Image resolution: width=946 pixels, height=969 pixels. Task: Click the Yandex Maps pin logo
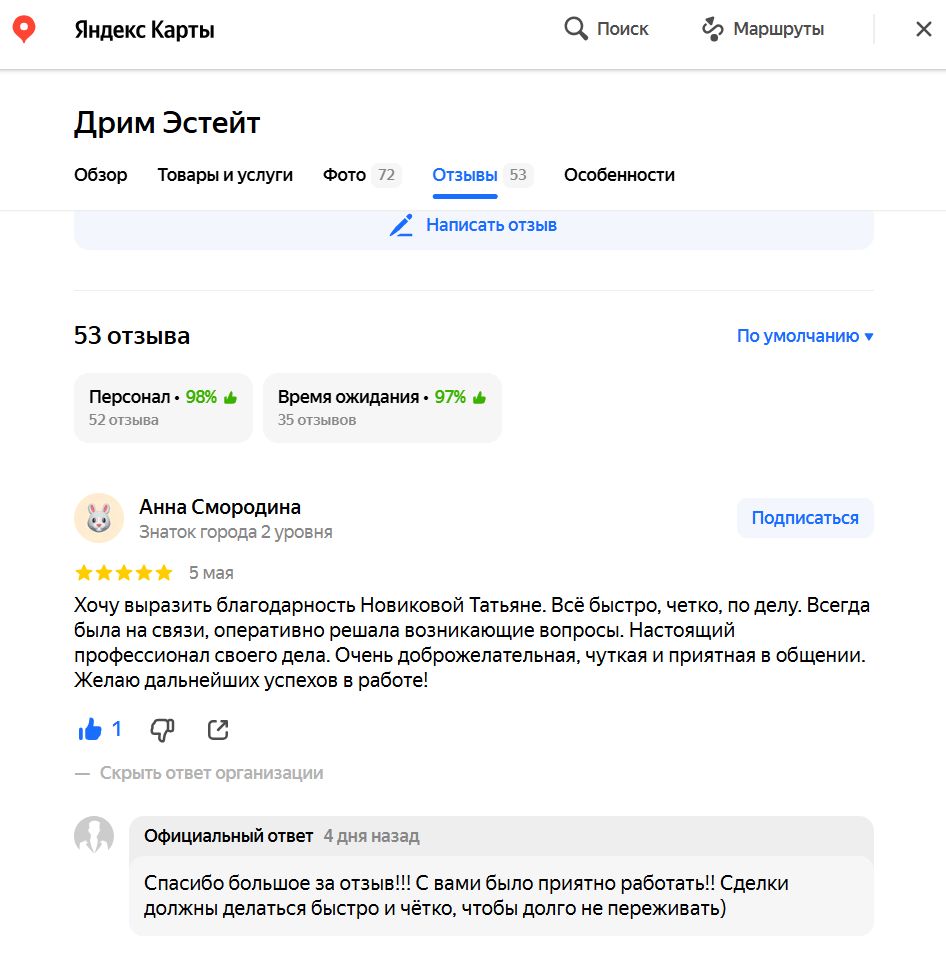23,28
